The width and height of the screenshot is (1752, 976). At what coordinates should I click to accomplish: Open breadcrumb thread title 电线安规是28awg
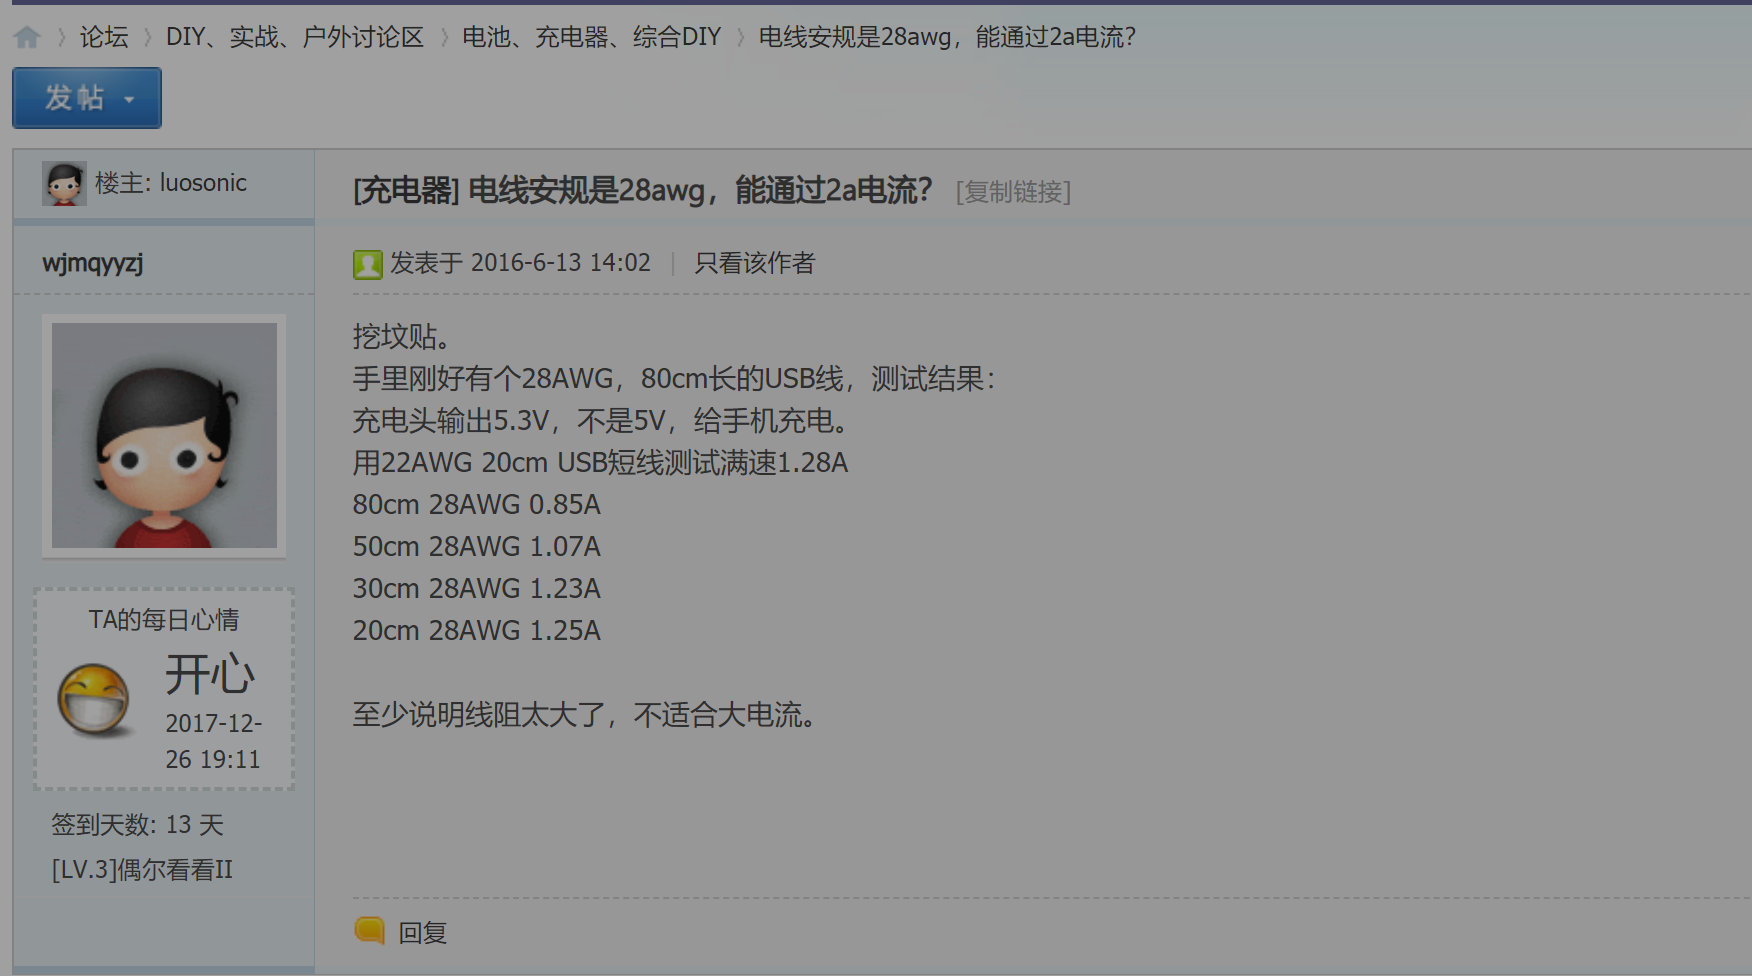(947, 37)
